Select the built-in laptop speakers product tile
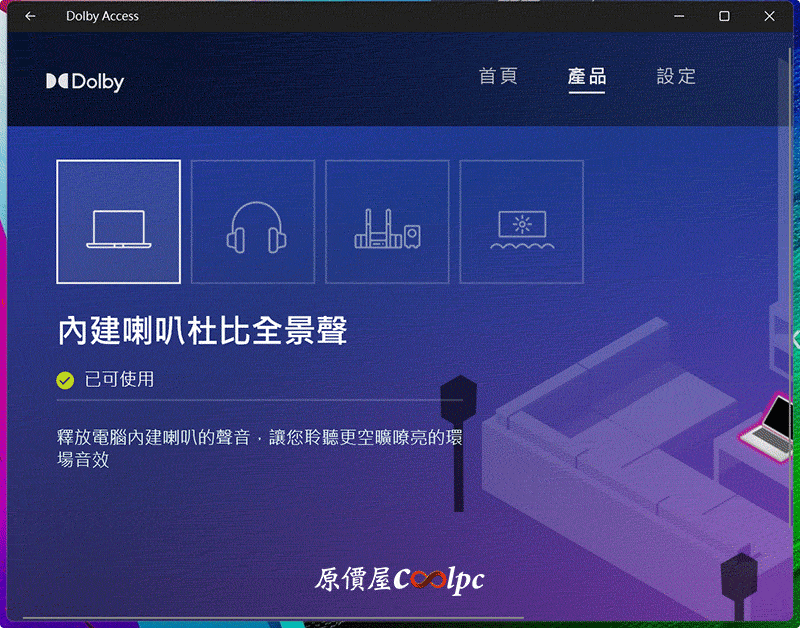The height and width of the screenshot is (628, 800). click(x=118, y=221)
